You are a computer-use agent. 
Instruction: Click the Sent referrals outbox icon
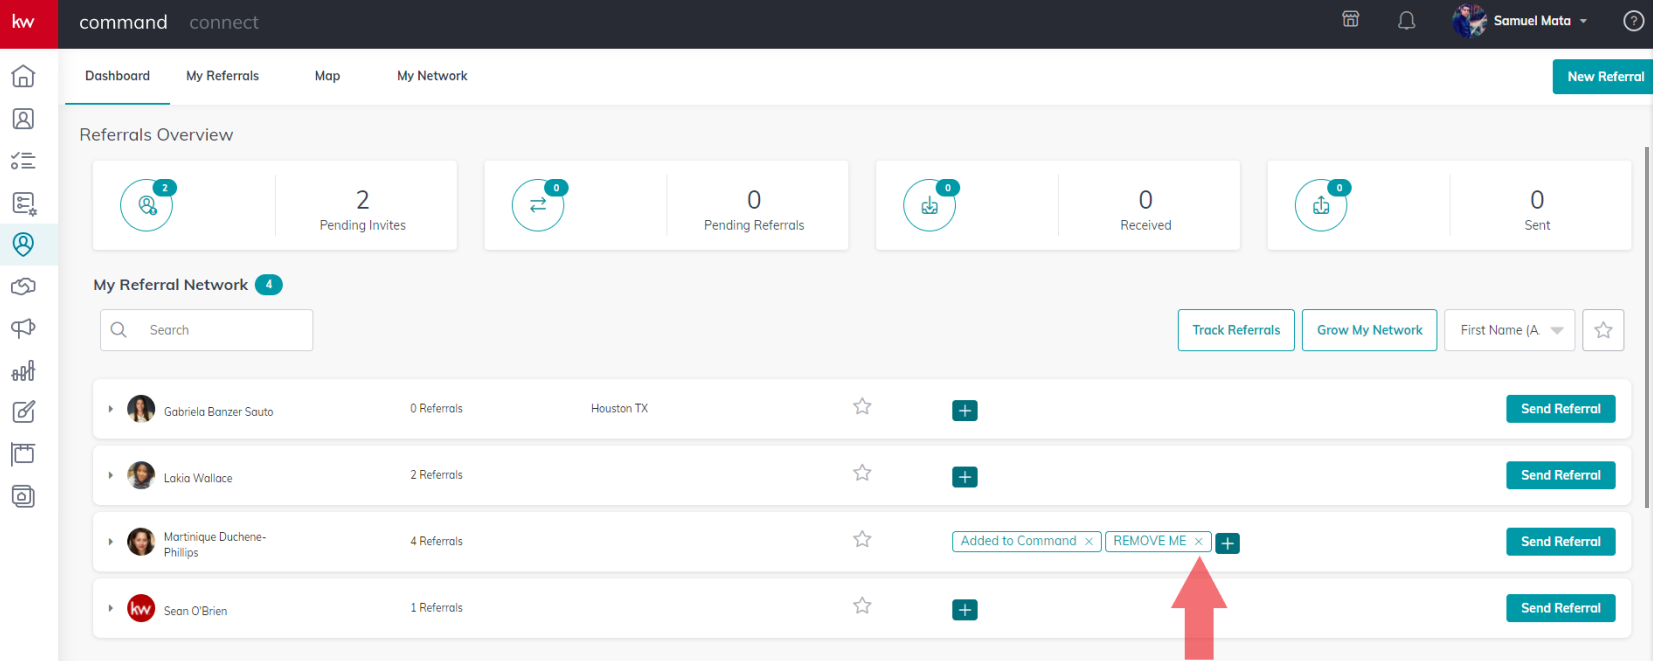click(x=1321, y=205)
